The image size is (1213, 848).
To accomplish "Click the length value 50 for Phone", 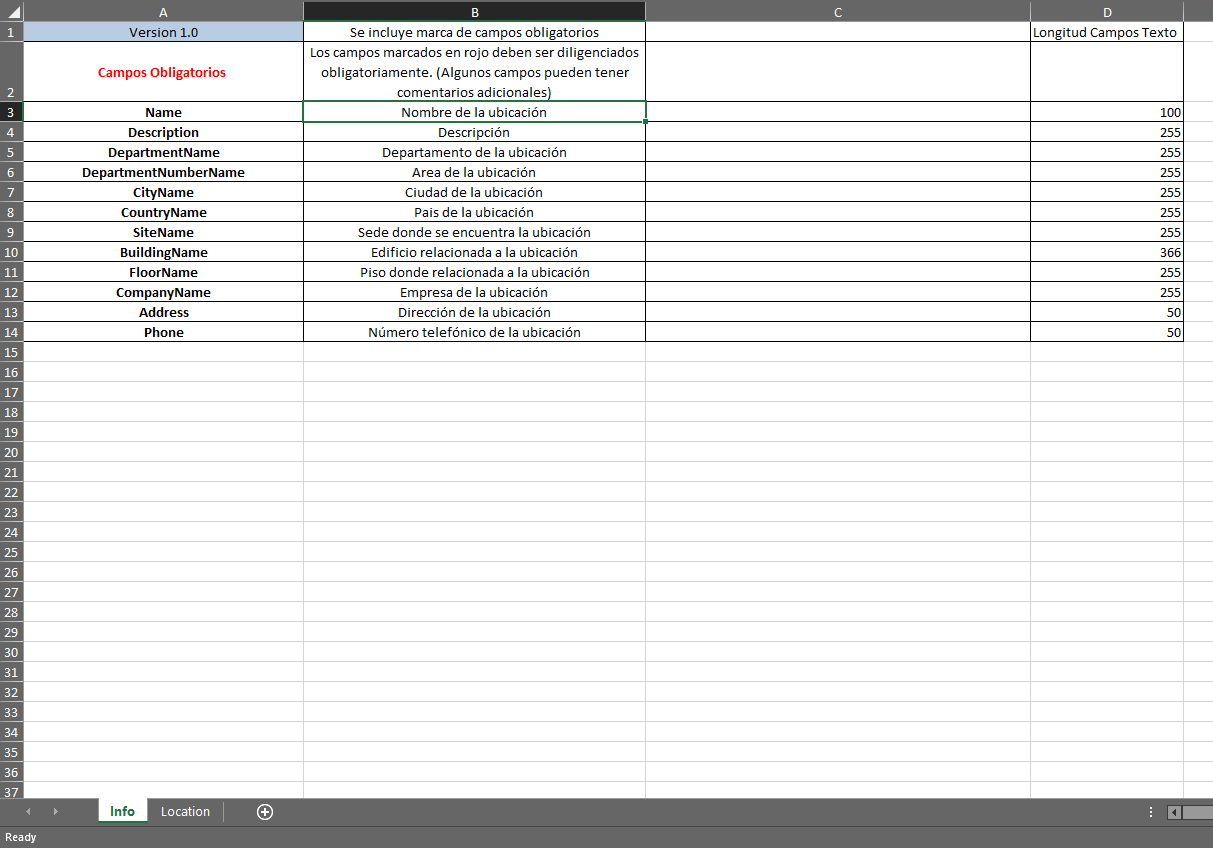I will [1107, 332].
